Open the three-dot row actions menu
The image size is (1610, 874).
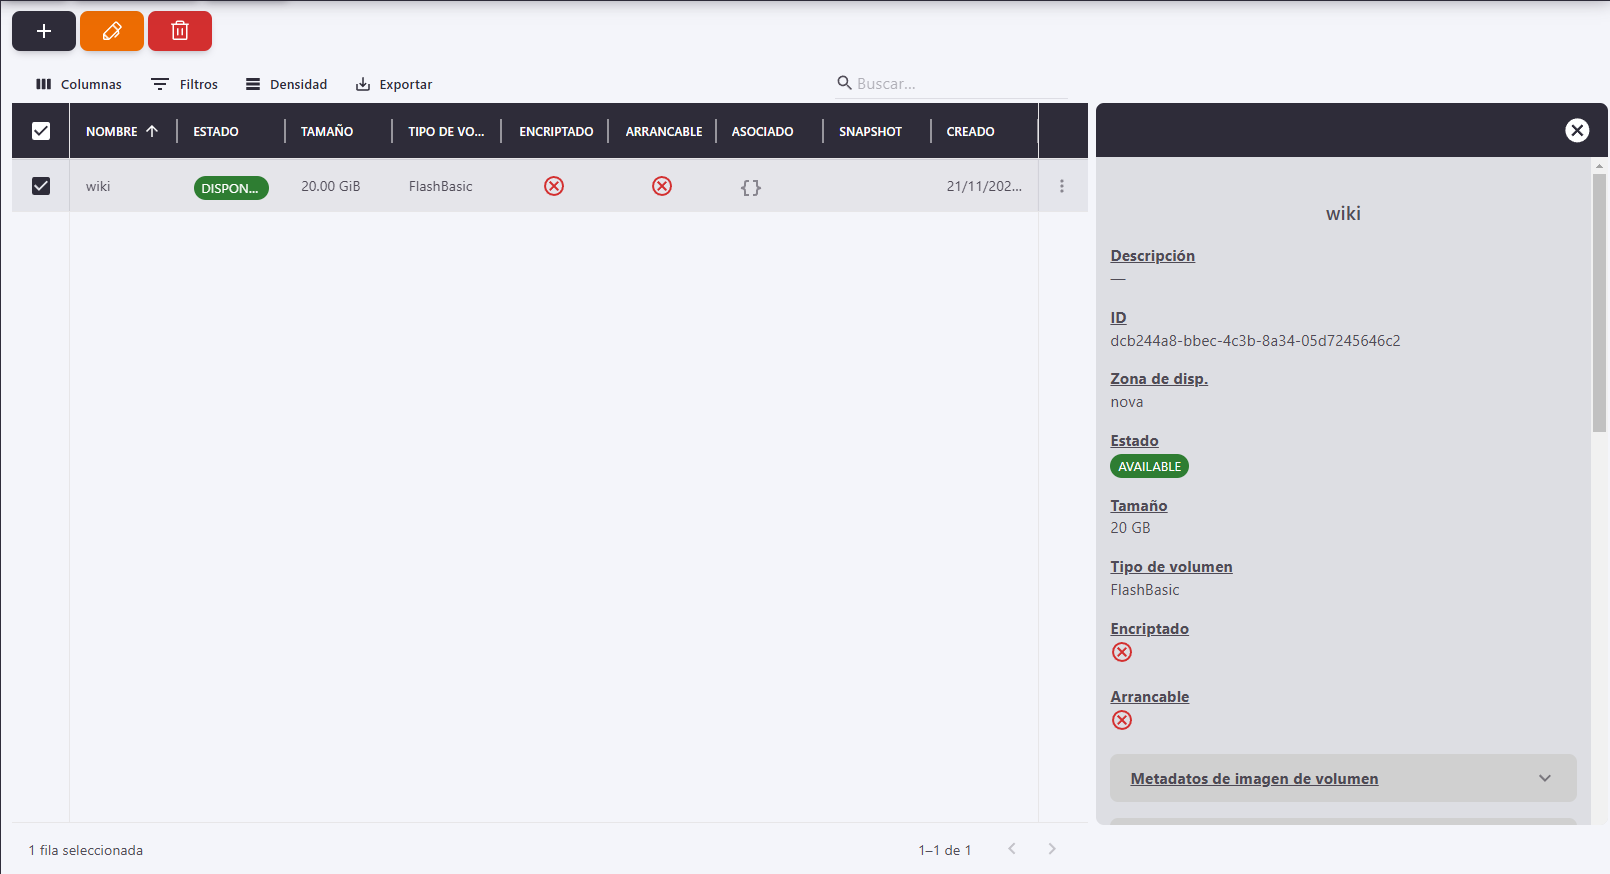(1062, 186)
